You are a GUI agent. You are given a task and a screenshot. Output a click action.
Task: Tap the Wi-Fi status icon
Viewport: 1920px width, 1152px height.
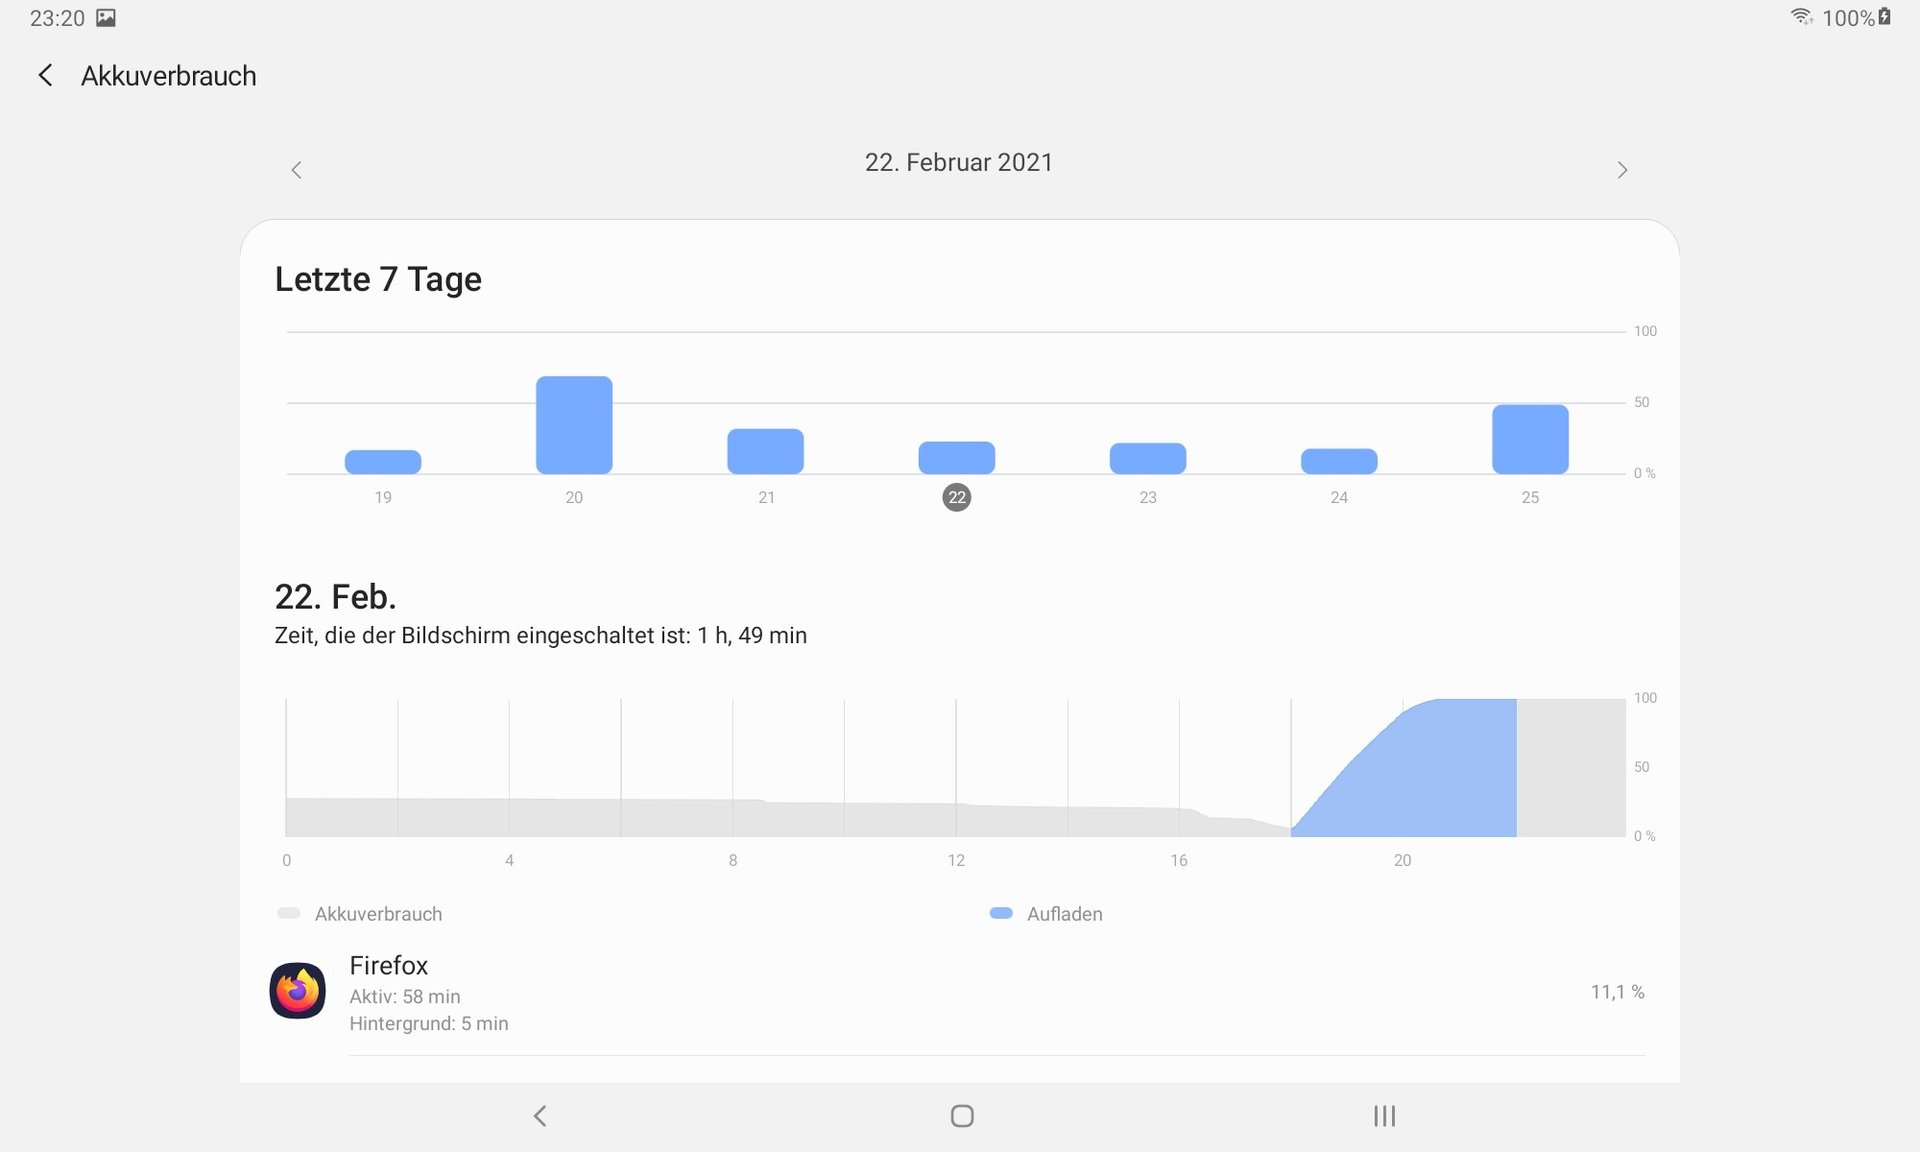click(1802, 16)
